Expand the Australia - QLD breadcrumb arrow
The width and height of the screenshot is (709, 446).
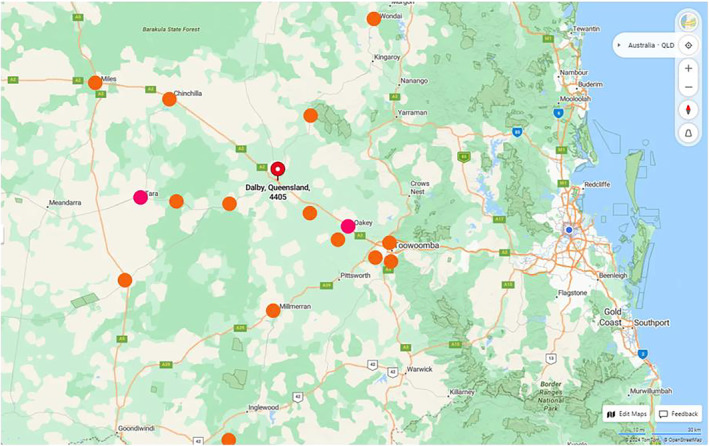(619, 45)
